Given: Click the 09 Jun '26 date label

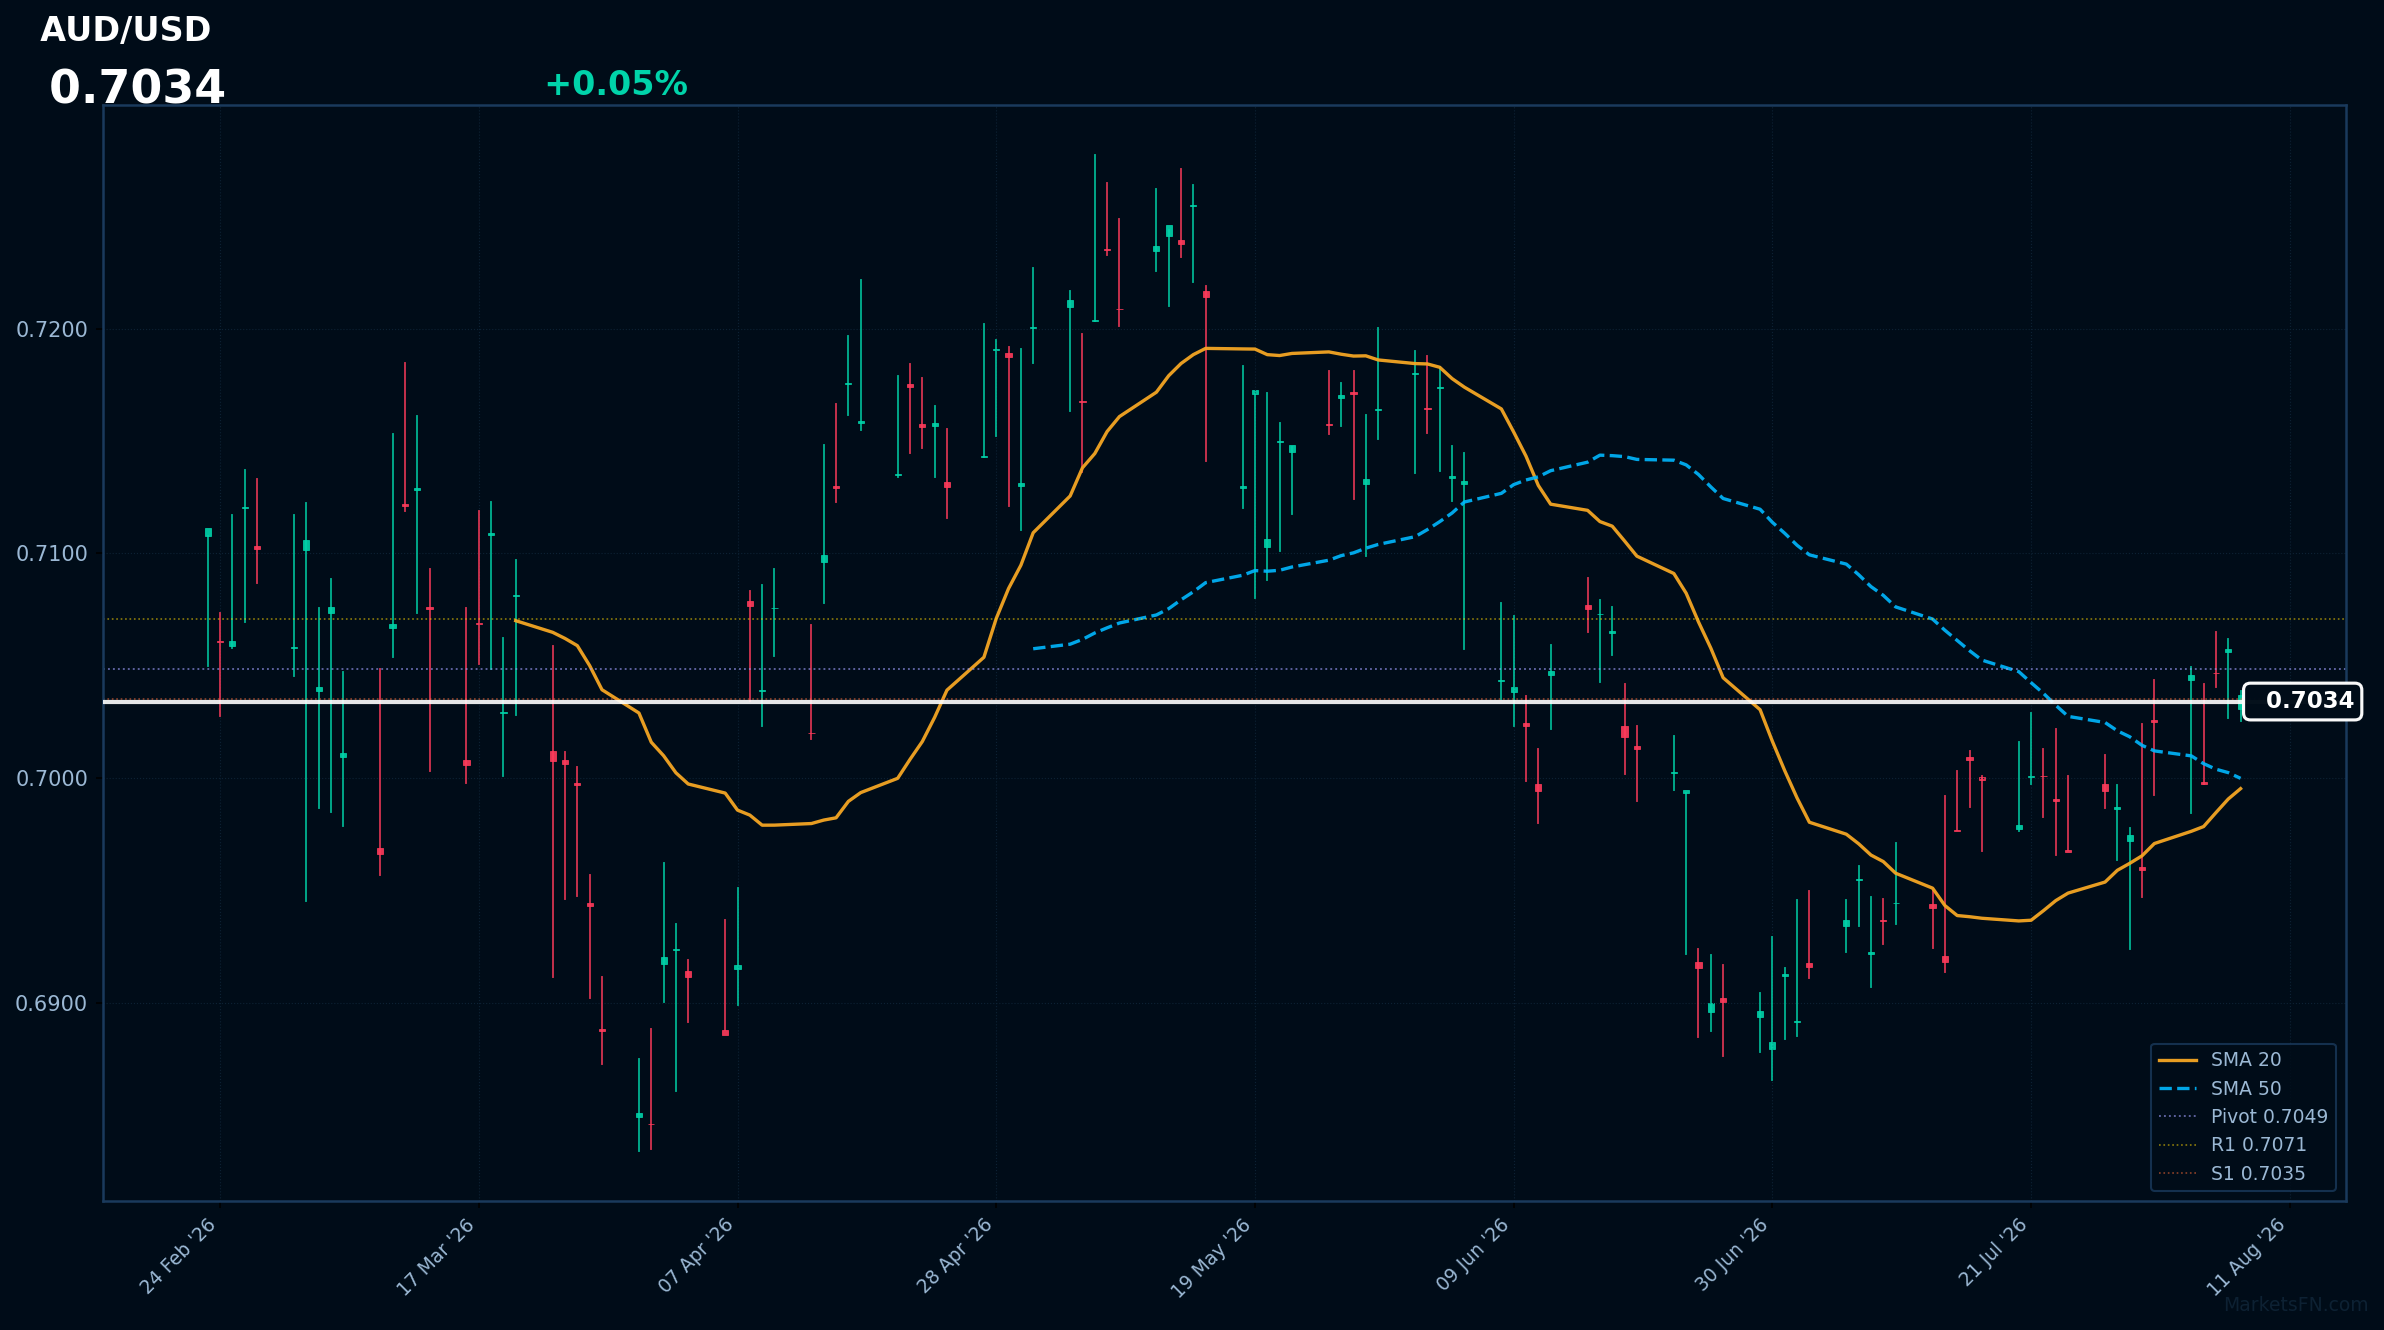Looking at the screenshot, I should tap(1472, 1256).
